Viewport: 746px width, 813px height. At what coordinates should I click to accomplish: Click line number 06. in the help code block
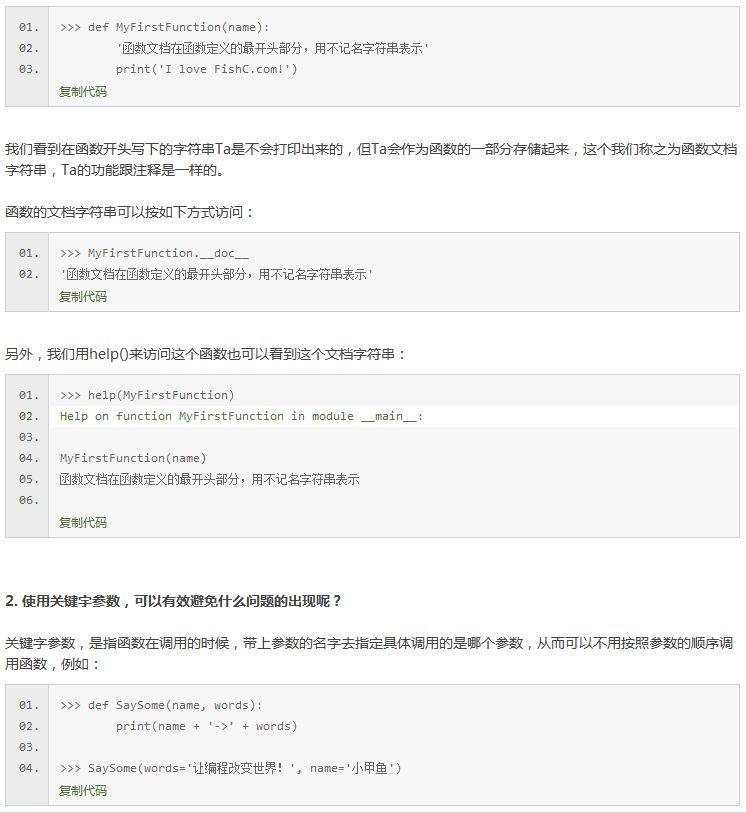coord(29,500)
